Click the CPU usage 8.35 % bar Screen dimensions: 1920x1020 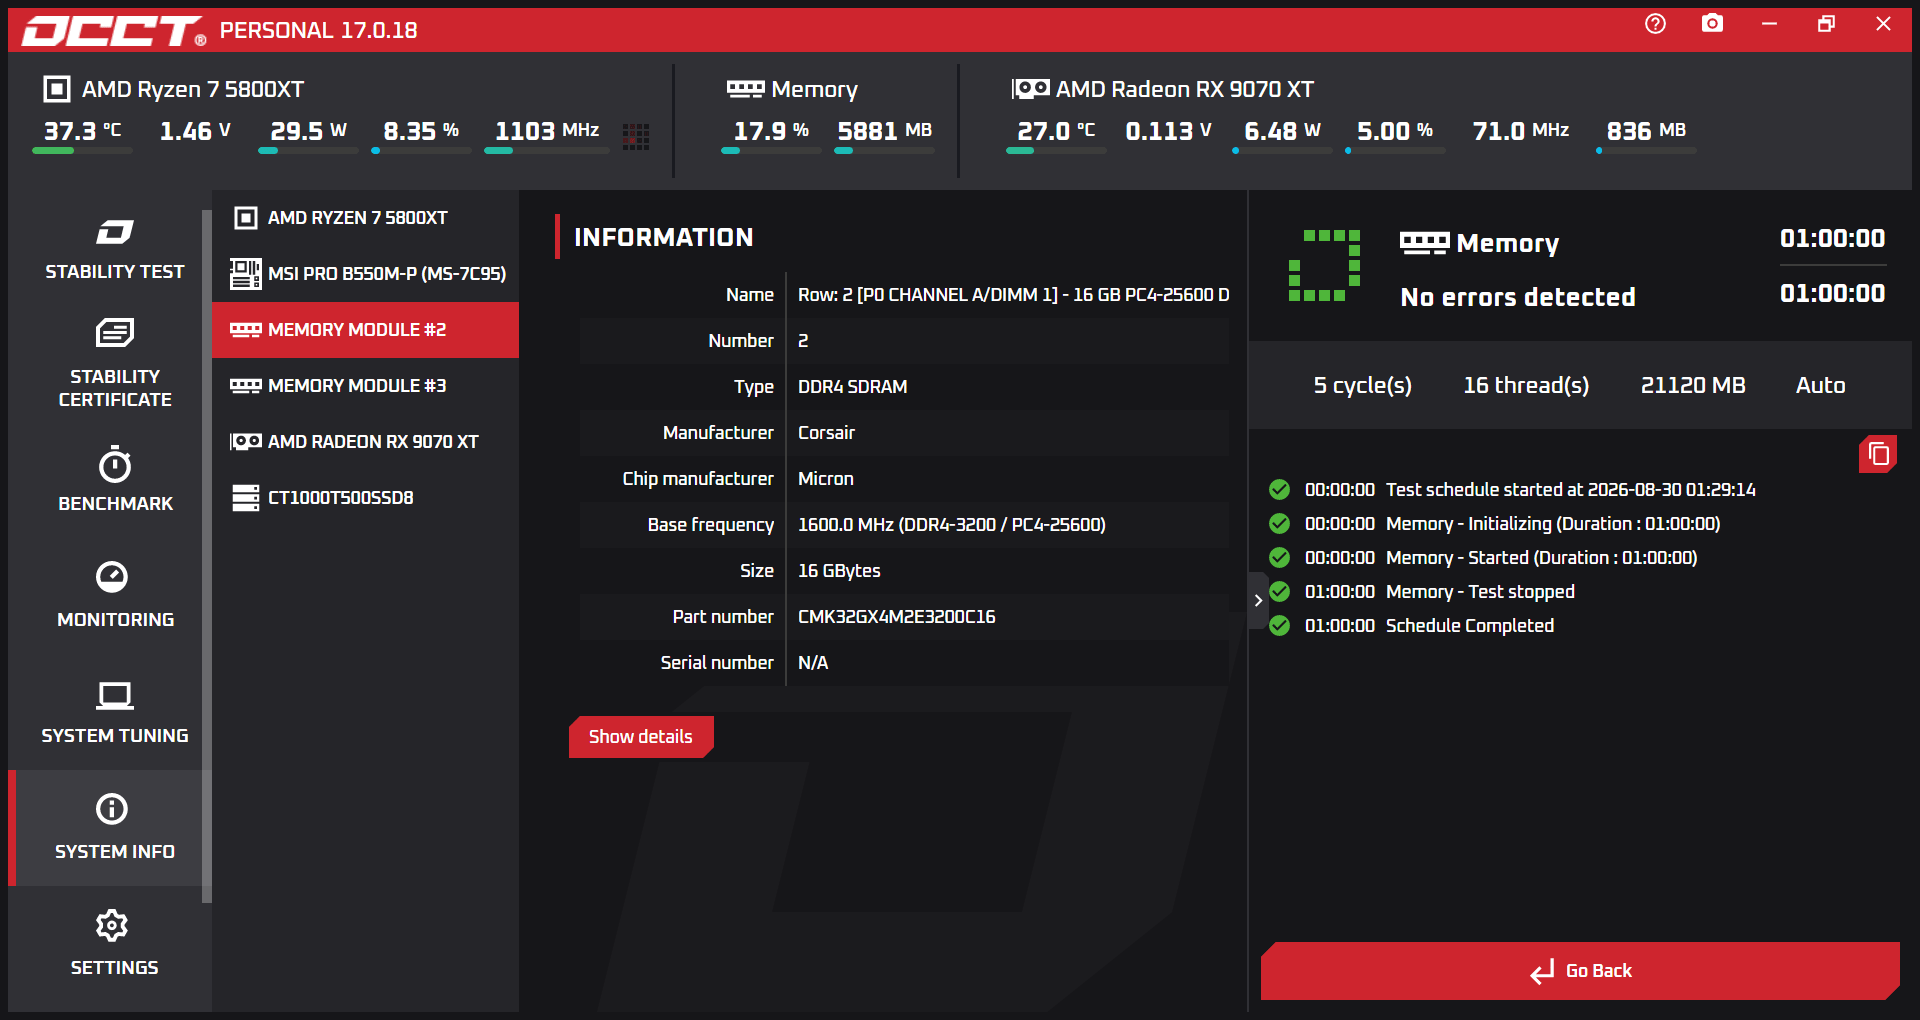421,151
